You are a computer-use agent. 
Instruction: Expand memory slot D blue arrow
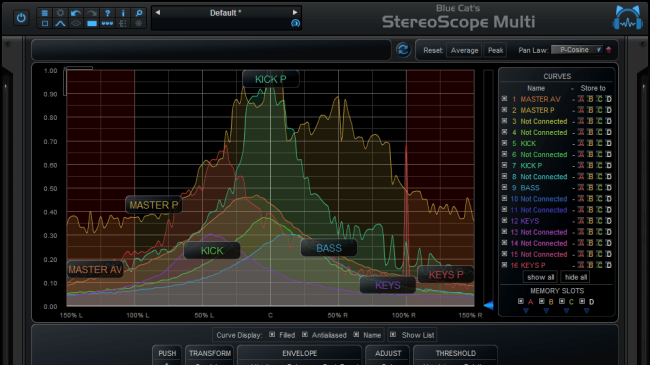[587, 311]
